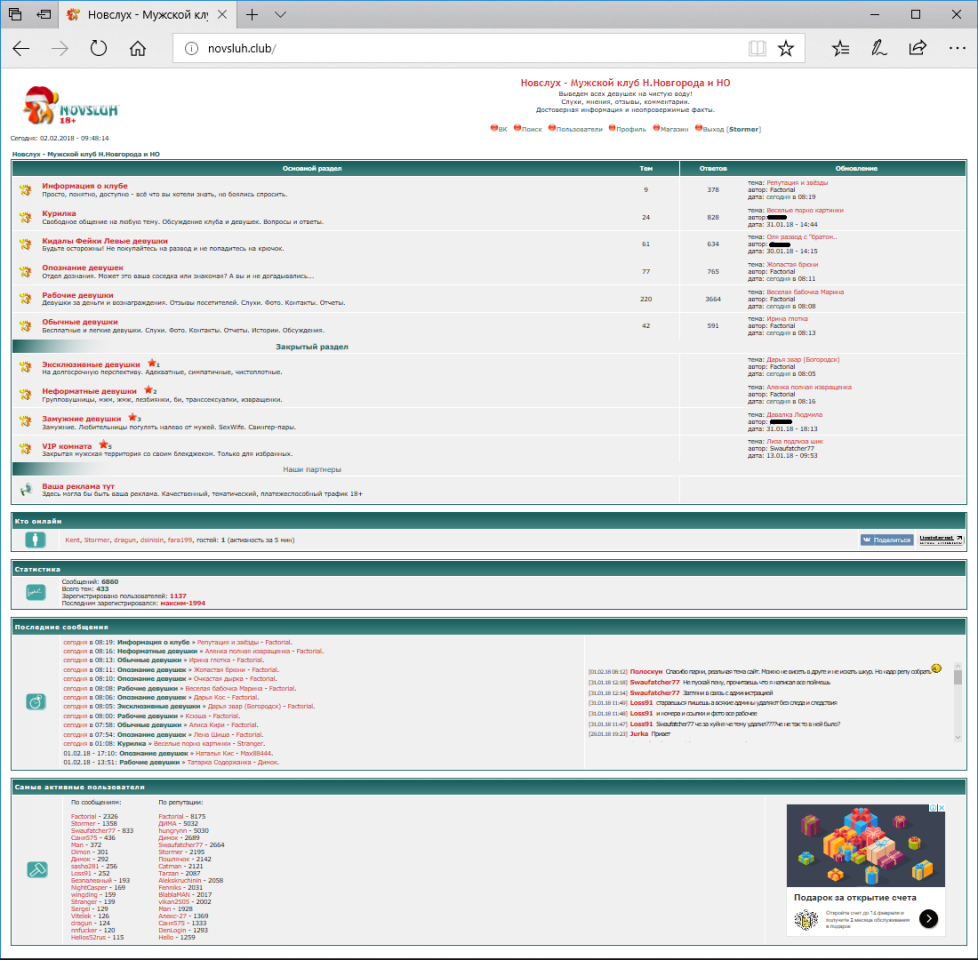Screen dimensions: 978x960
Task: Click the Кто онлайн person icon
Action: coord(35,540)
